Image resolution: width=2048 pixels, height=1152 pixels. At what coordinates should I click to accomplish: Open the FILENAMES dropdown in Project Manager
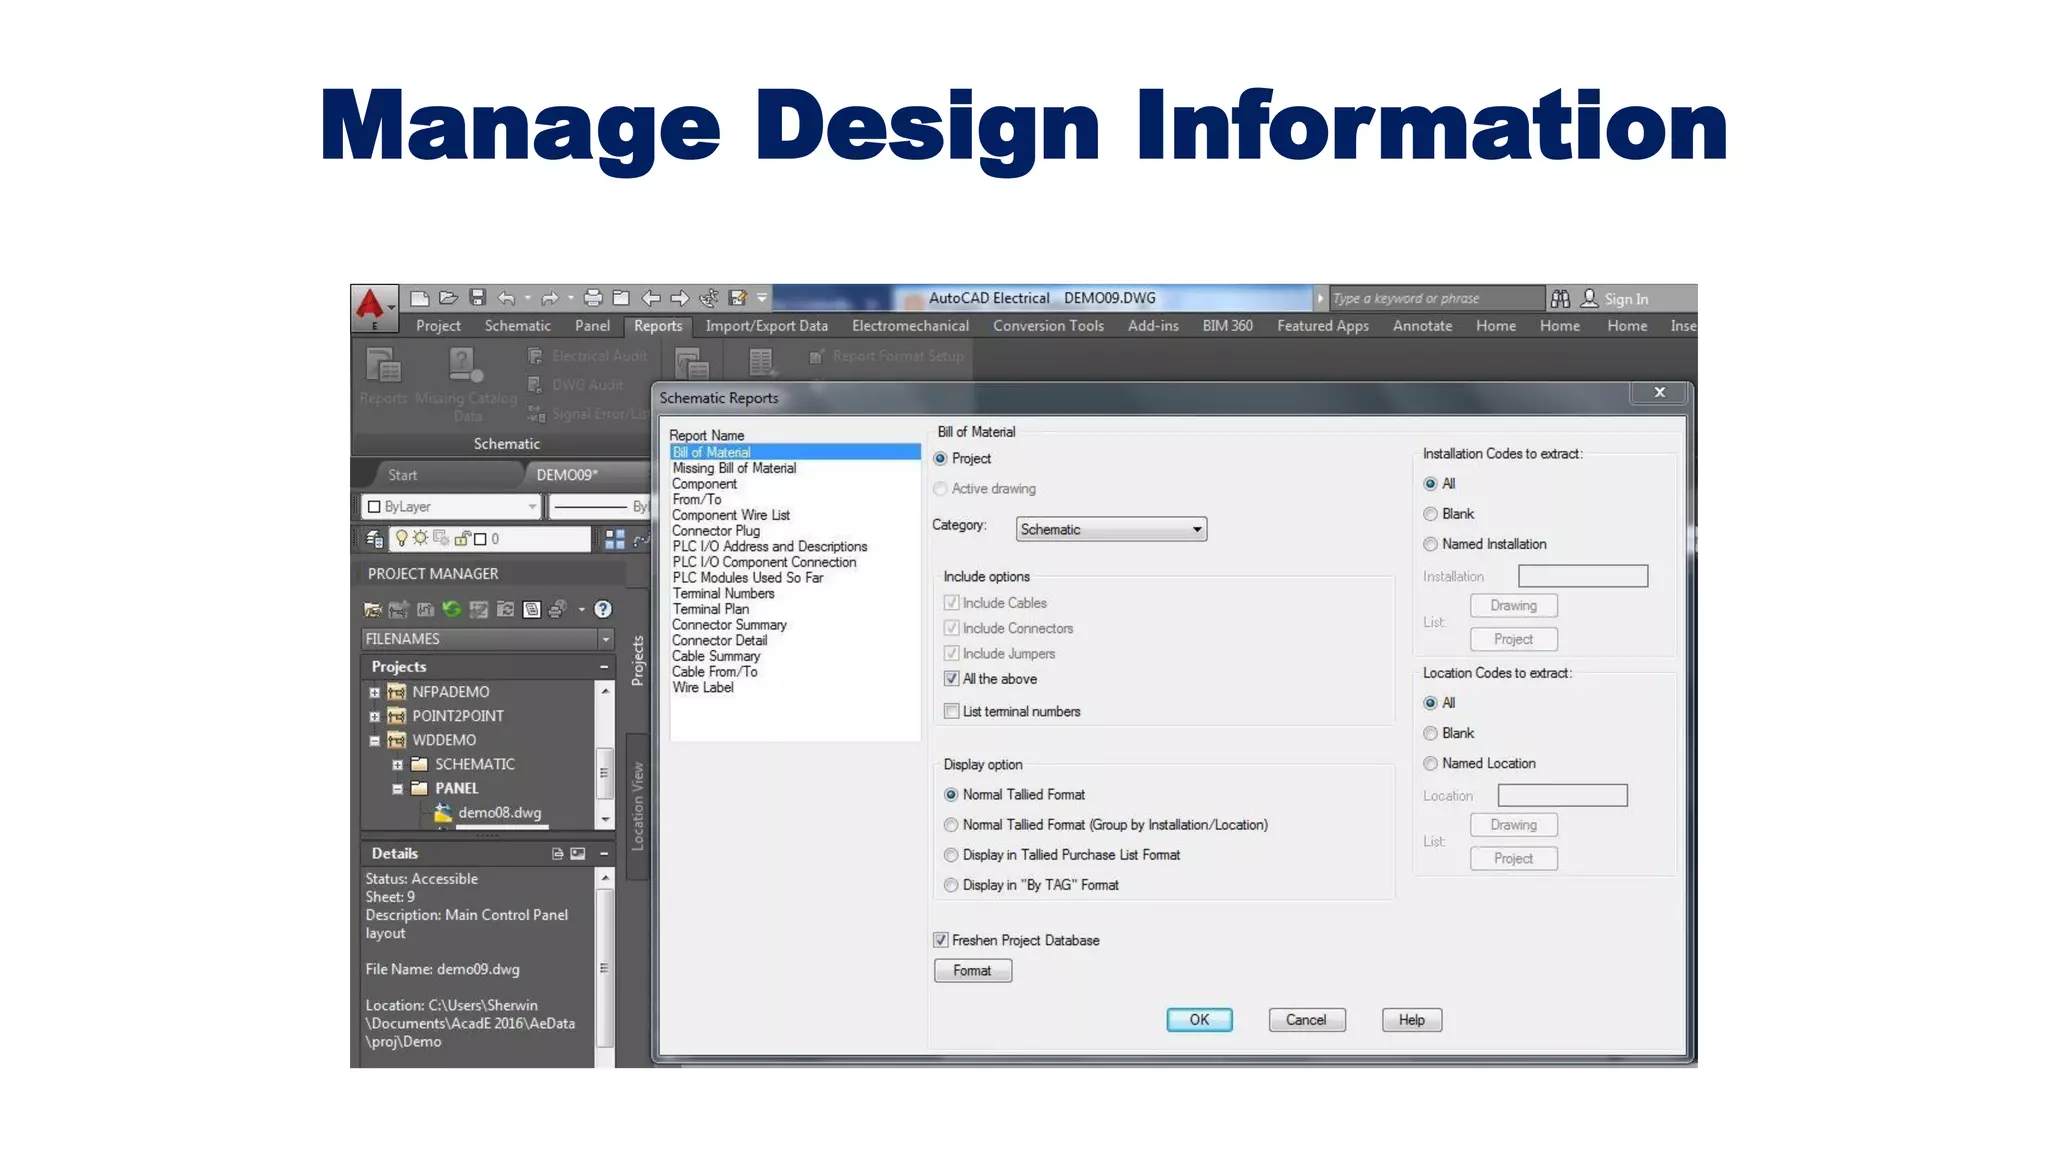[x=605, y=639]
